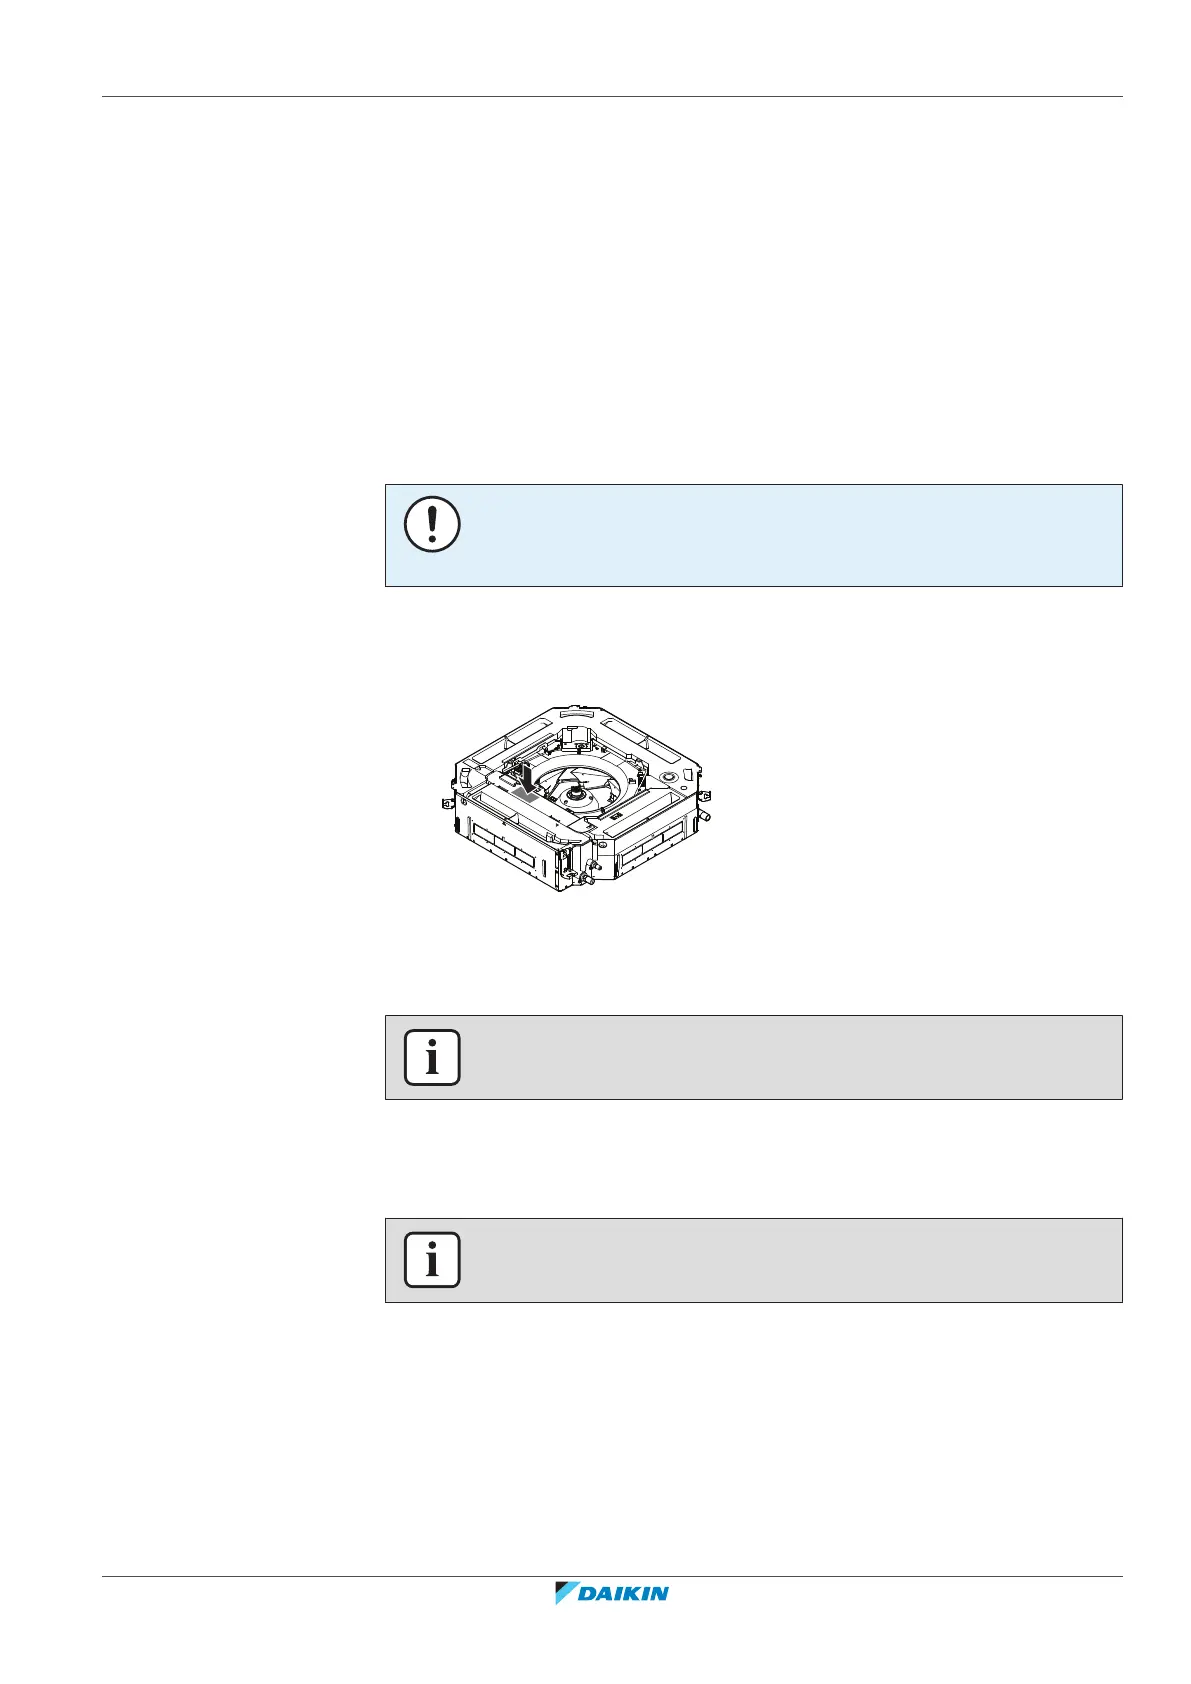Click the exclamation mark notice icon
Image resolution: width=1191 pixels, height=1684 pixels.
[432, 523]
